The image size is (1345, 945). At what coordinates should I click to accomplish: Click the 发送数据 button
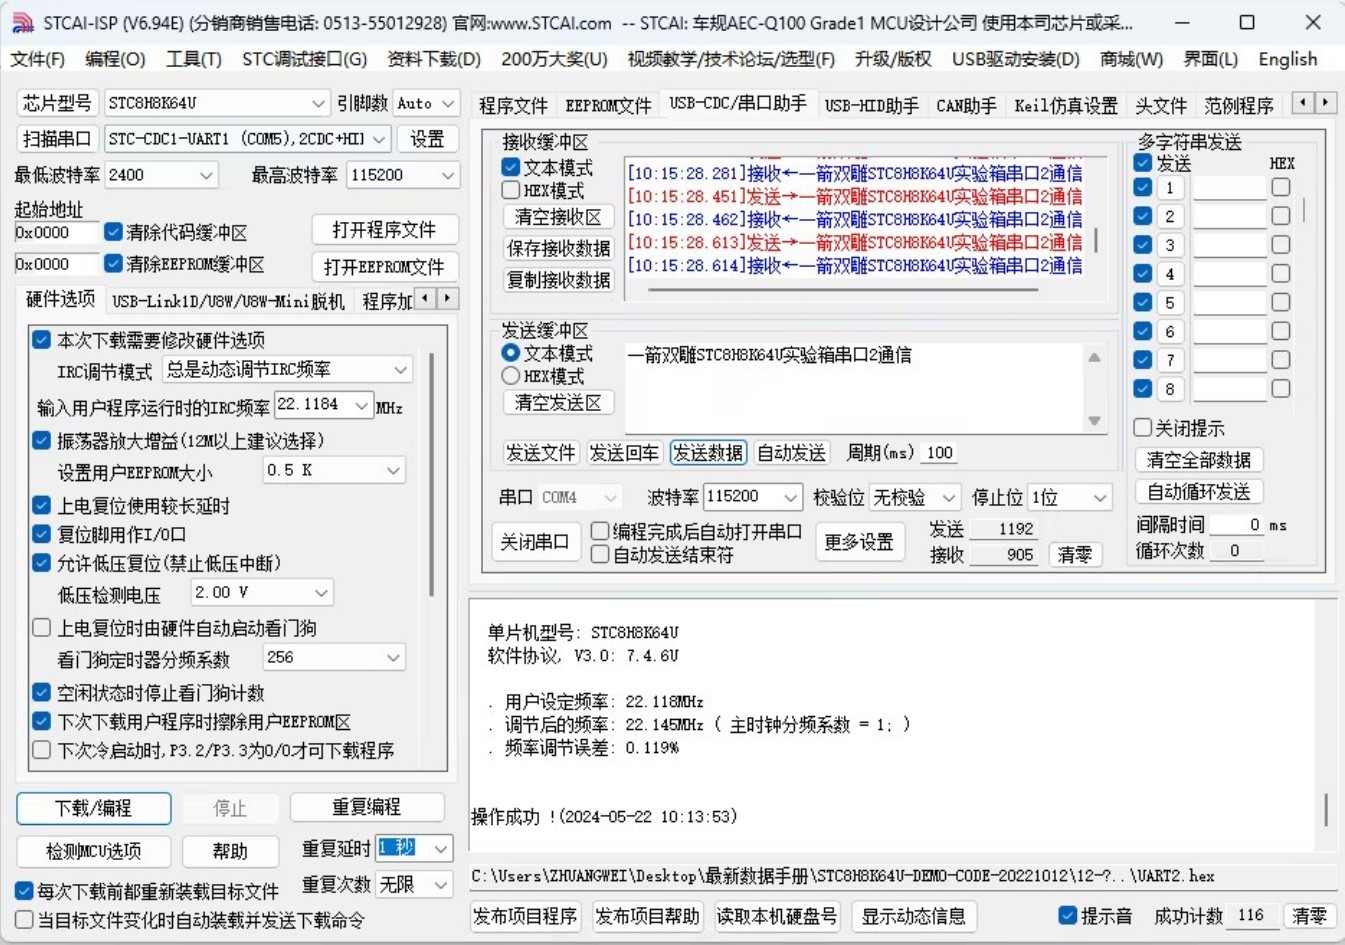708,453
